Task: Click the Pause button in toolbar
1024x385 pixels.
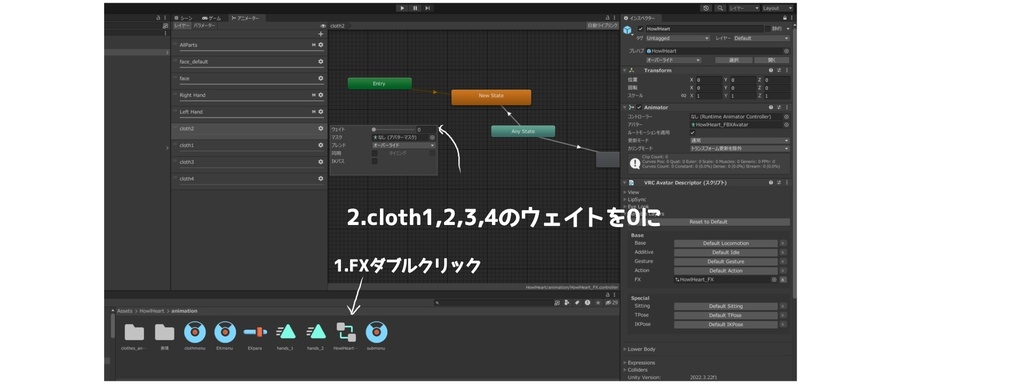Action: coord(415,8)
